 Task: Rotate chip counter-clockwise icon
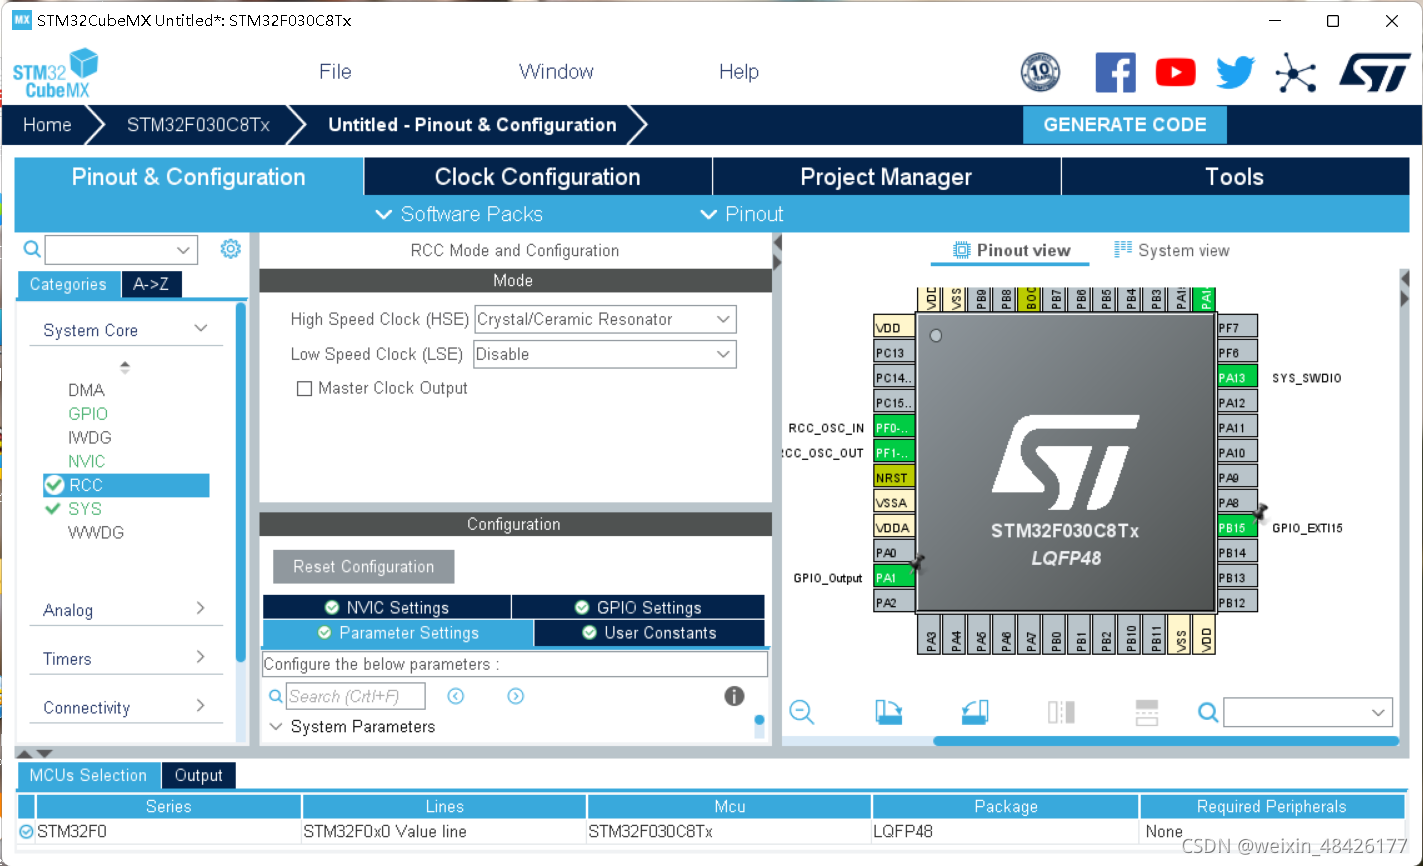point(975,712)
